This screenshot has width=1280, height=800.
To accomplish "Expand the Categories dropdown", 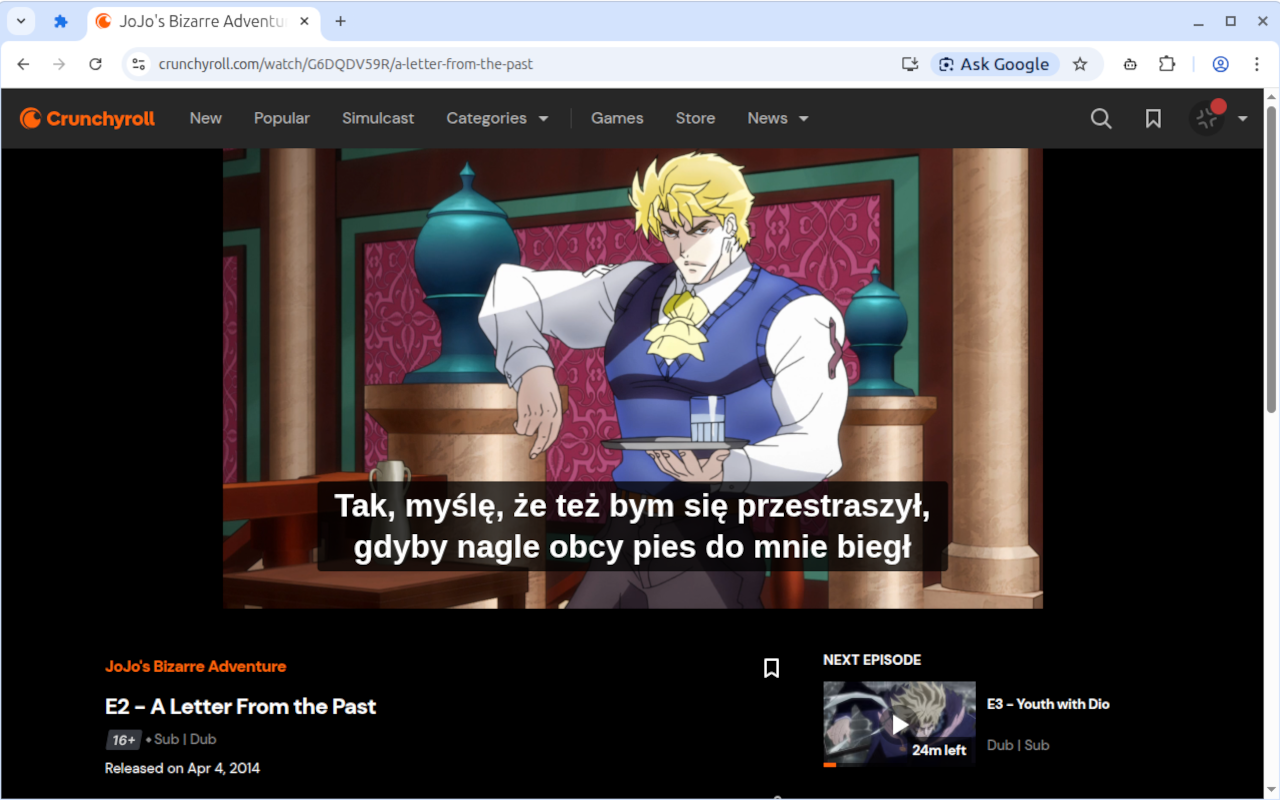I will coord(497,118).
